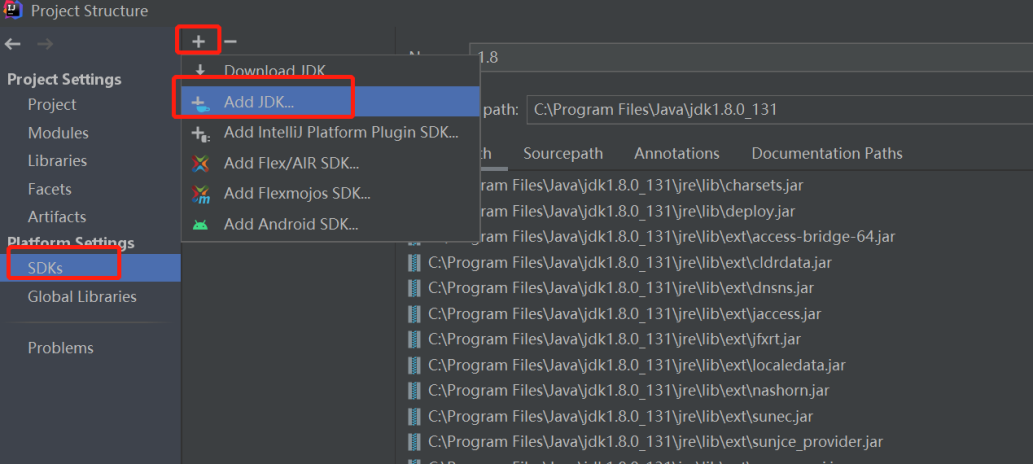Click the IntelliJ logo in the title bar

click(13, 10)
